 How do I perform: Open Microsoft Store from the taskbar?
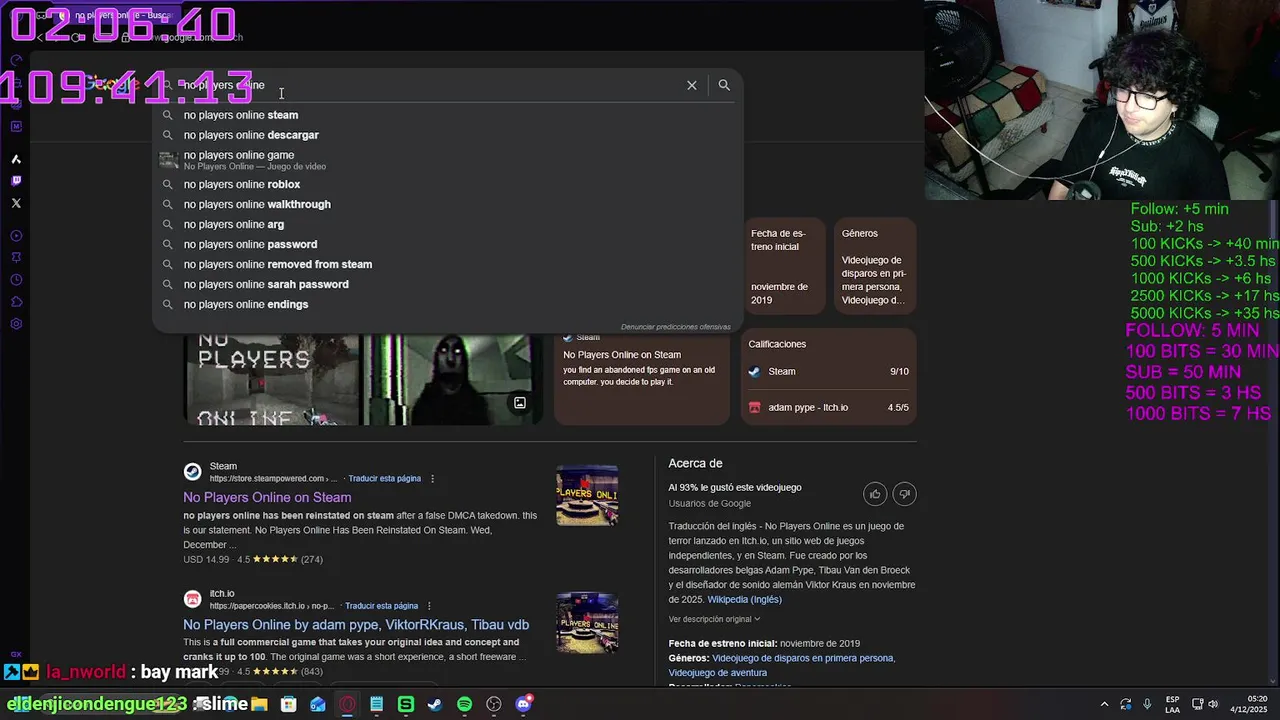click(288, 704)
